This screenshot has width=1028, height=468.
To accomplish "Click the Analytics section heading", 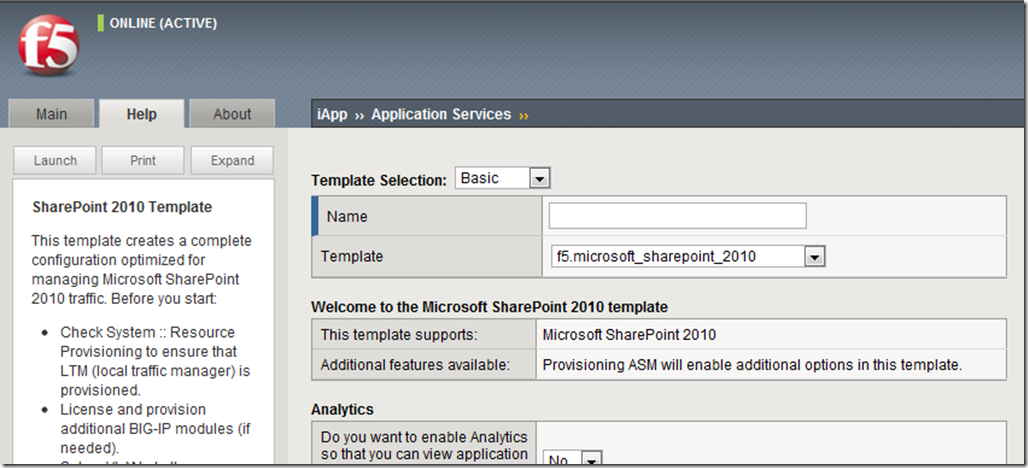I will pos(342,410).
